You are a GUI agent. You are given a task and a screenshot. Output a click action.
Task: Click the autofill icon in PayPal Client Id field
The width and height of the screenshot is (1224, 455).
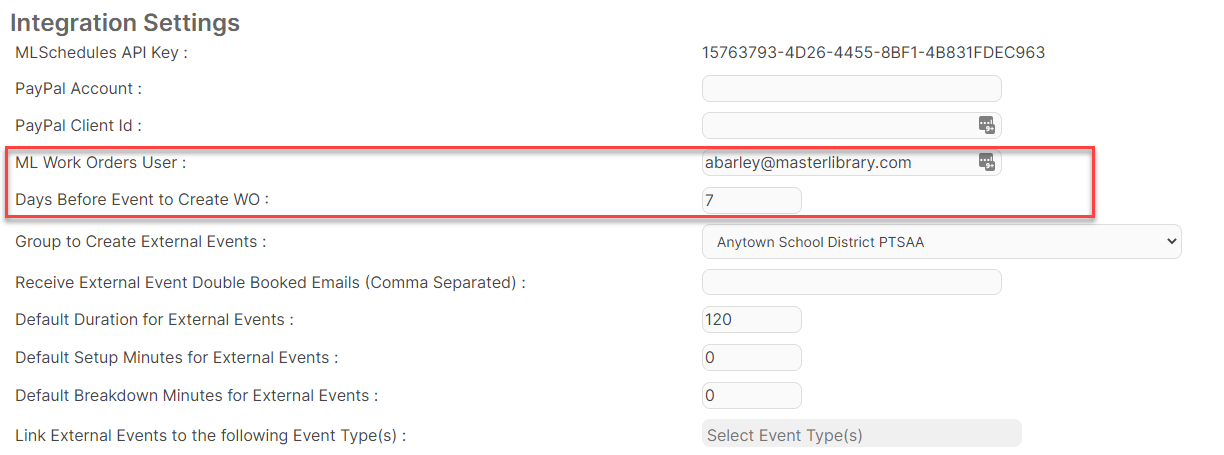pyautogui.click(x=986, y=125)
